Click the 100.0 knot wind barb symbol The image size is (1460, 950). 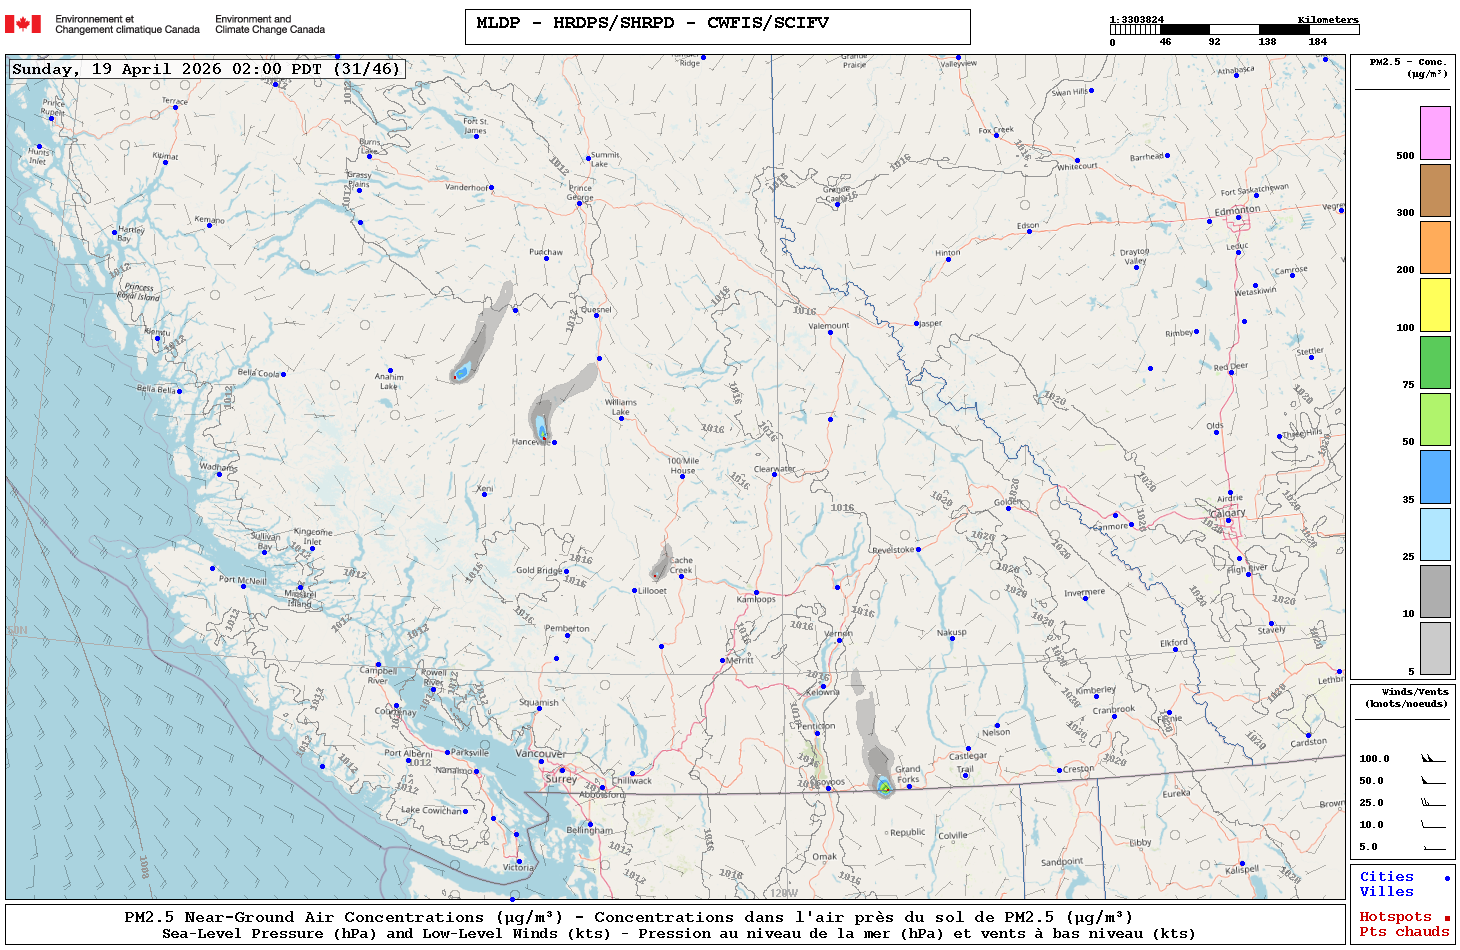[x=1433, y=759]
